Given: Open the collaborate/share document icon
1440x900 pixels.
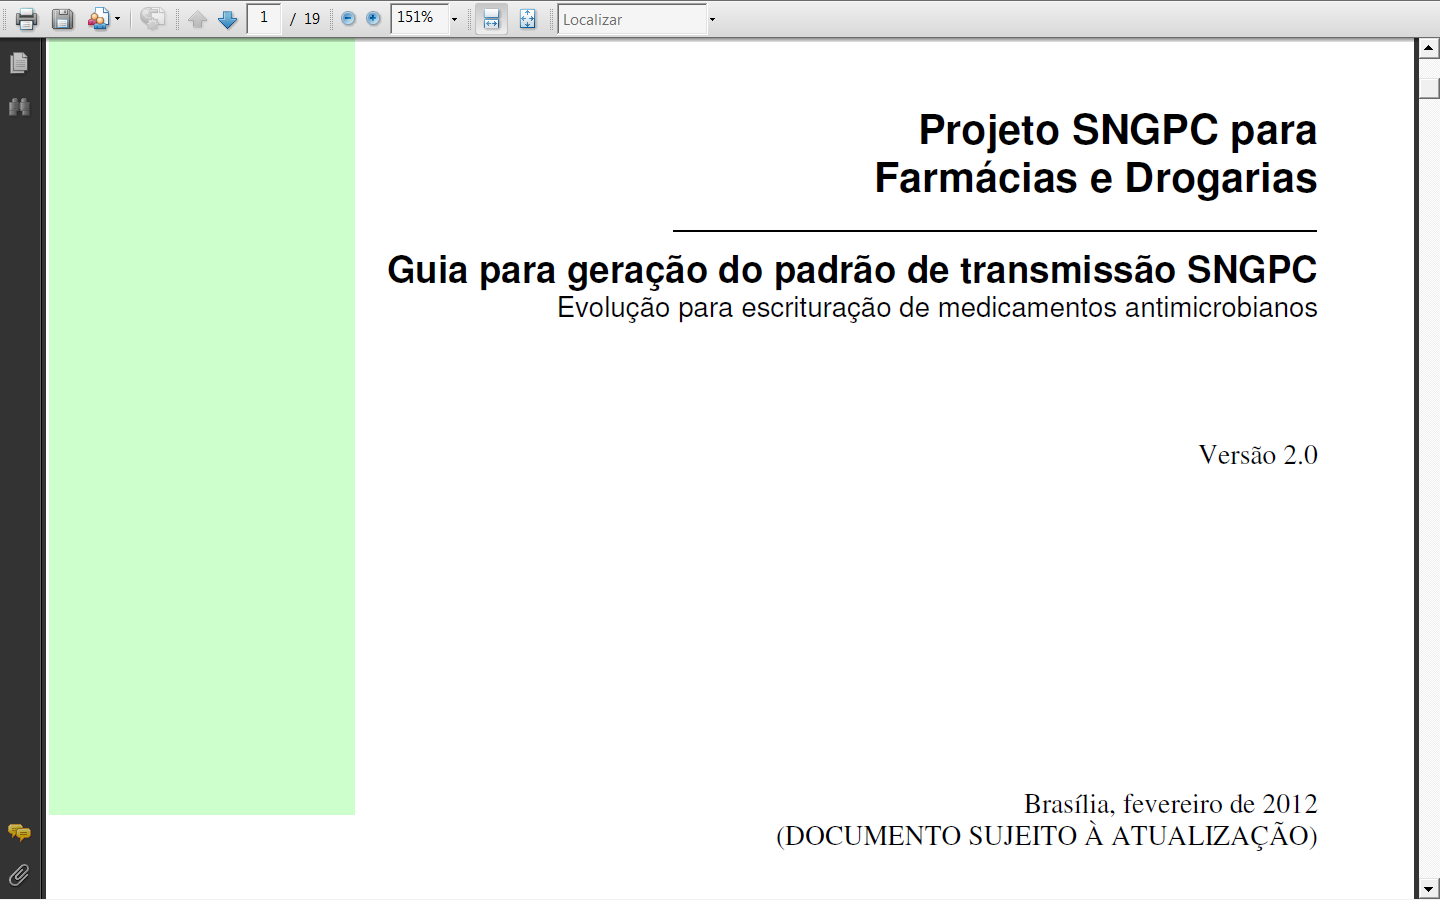Looking at the screenshot, I should (98, 19).
